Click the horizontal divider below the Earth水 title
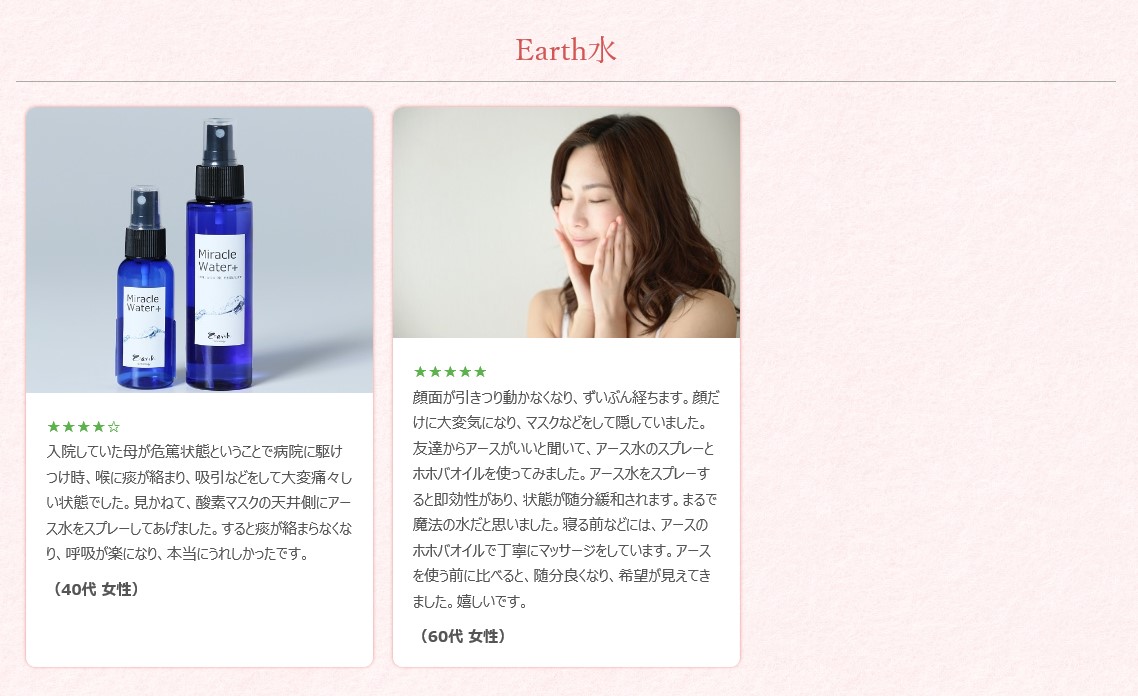 566,81
